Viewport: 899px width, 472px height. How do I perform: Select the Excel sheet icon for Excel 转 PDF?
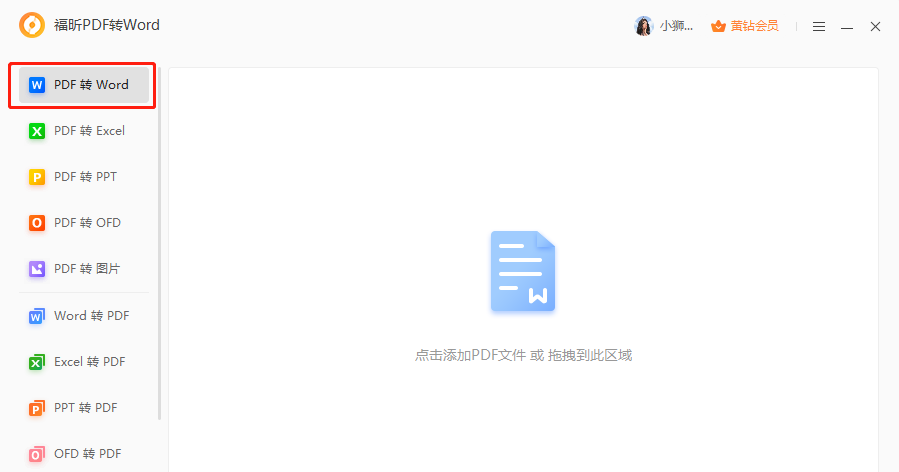coord(37,362)
